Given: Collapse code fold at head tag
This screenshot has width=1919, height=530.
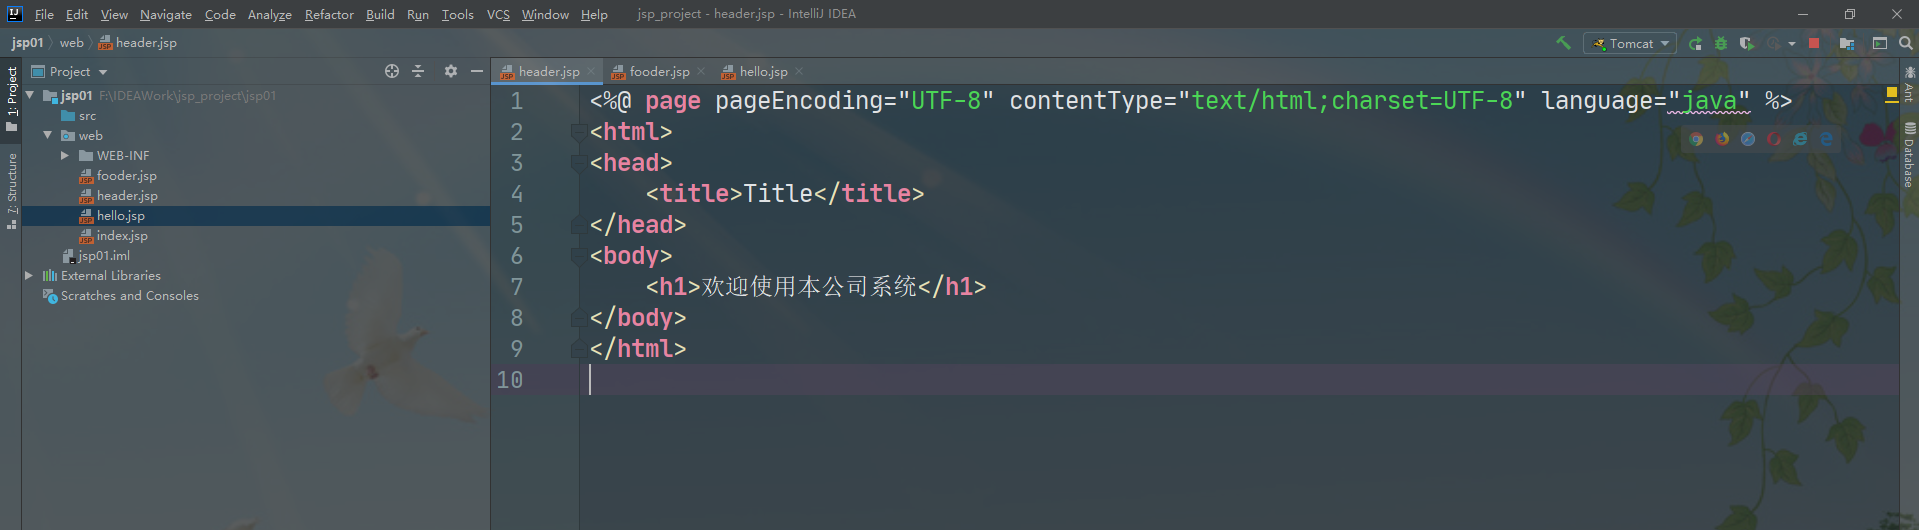Looking at the screenshot, I should pyautogui.click(x=577, y=163).
